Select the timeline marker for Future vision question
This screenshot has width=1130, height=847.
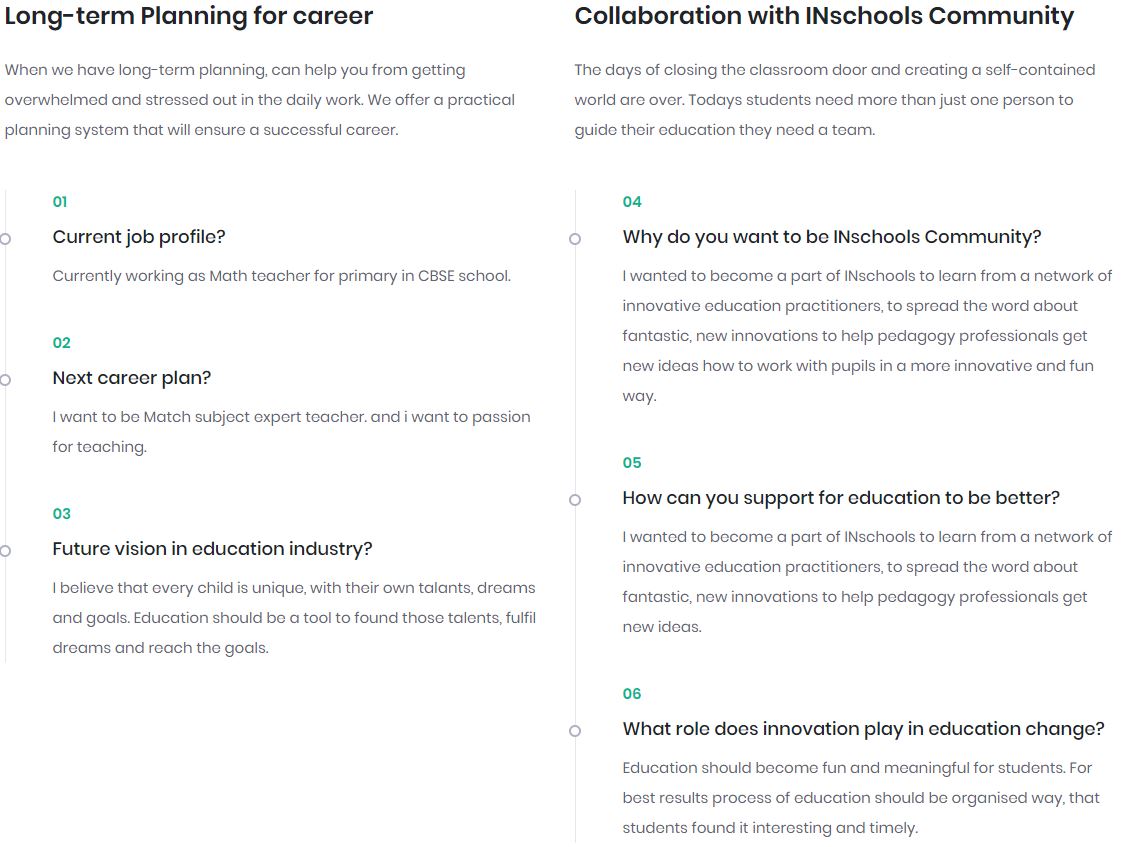pyautogui.click(x=5, y=551)
